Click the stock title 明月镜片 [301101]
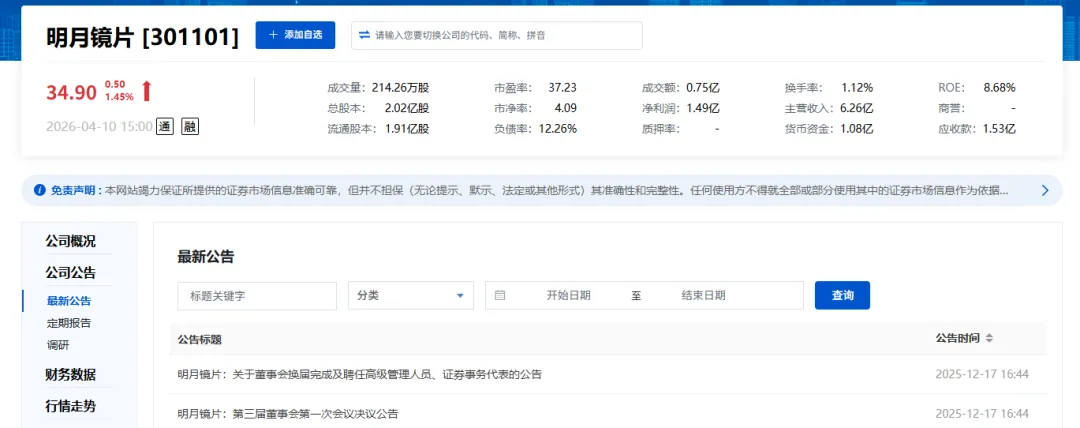 tap(143, 37)
